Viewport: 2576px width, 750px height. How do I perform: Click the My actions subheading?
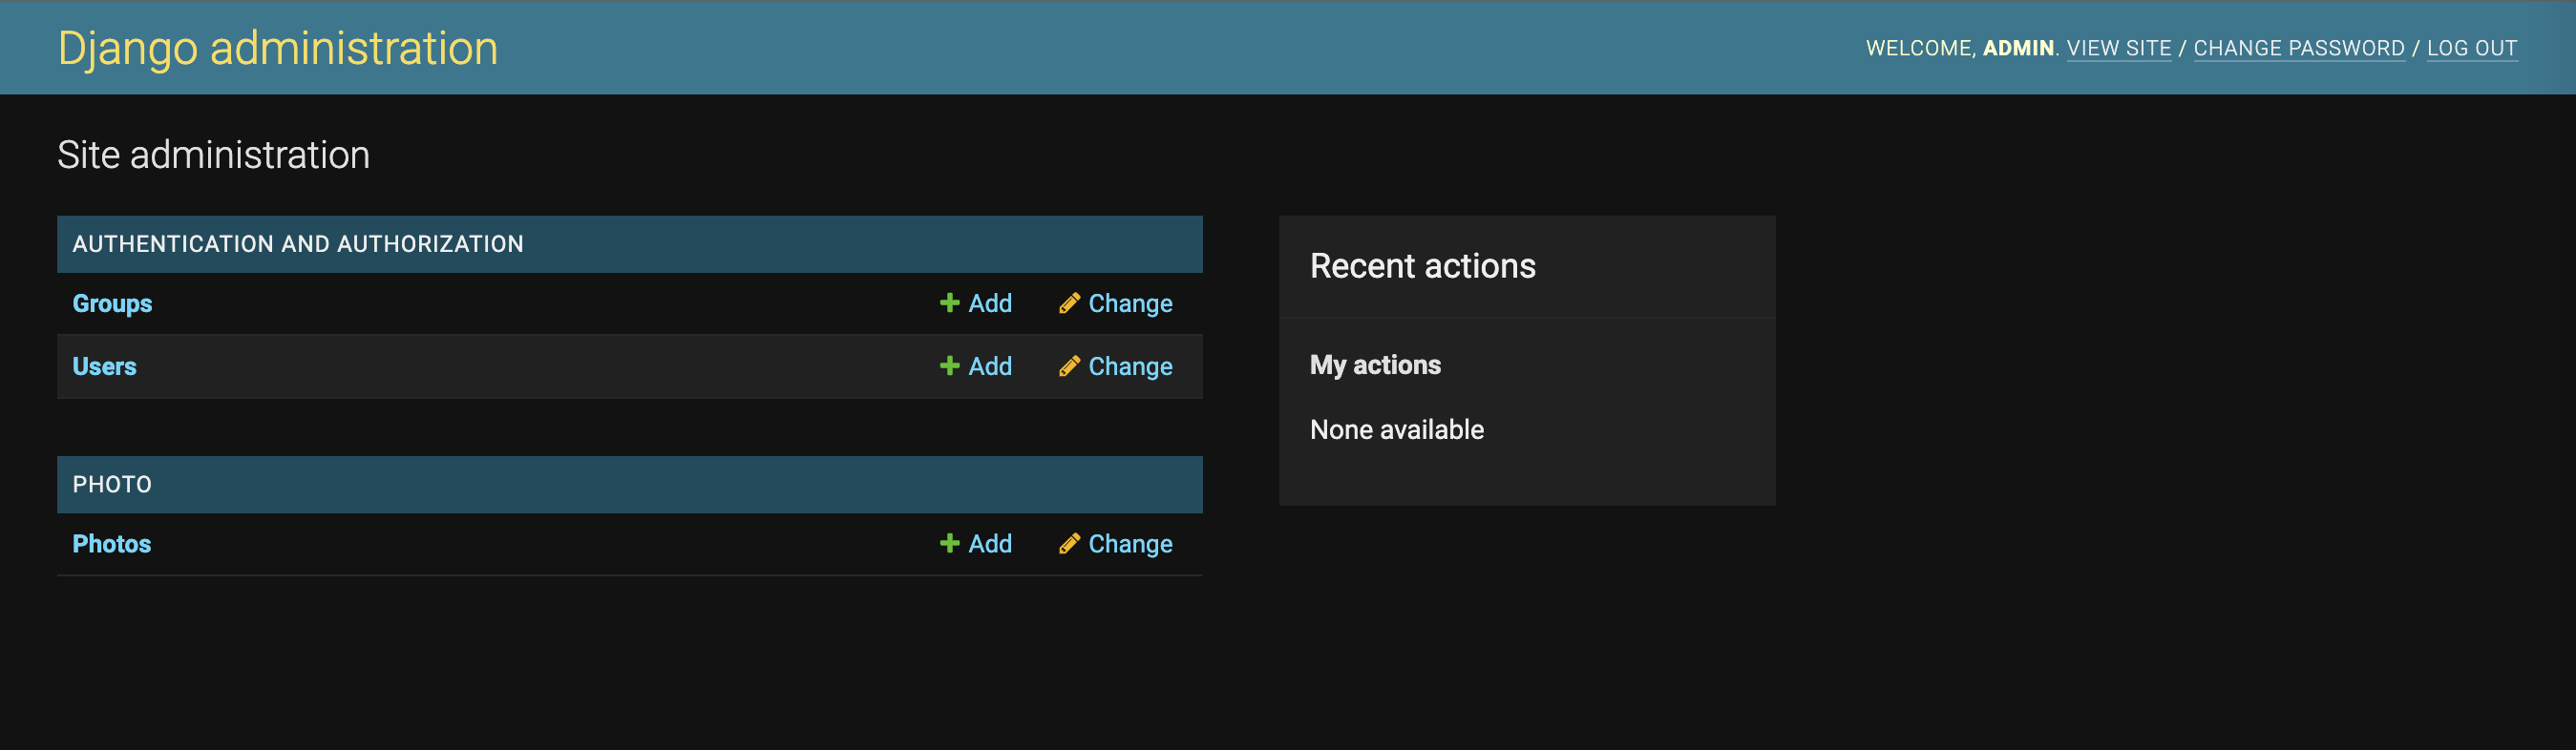[x=1375, y=365]
